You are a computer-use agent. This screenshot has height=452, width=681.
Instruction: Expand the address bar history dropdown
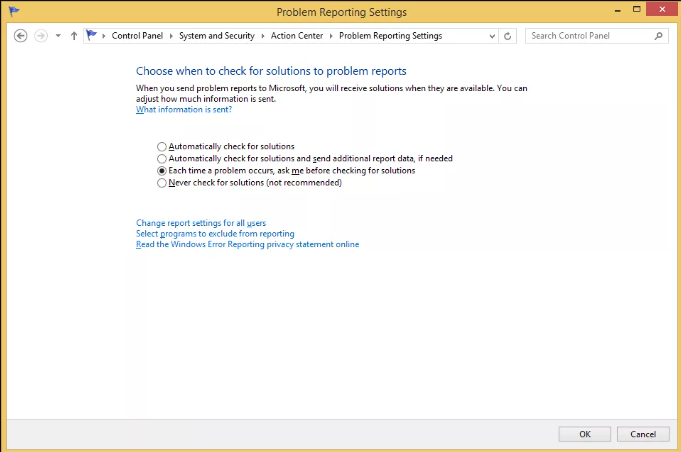pyautogui.click(x=492, y=36)
